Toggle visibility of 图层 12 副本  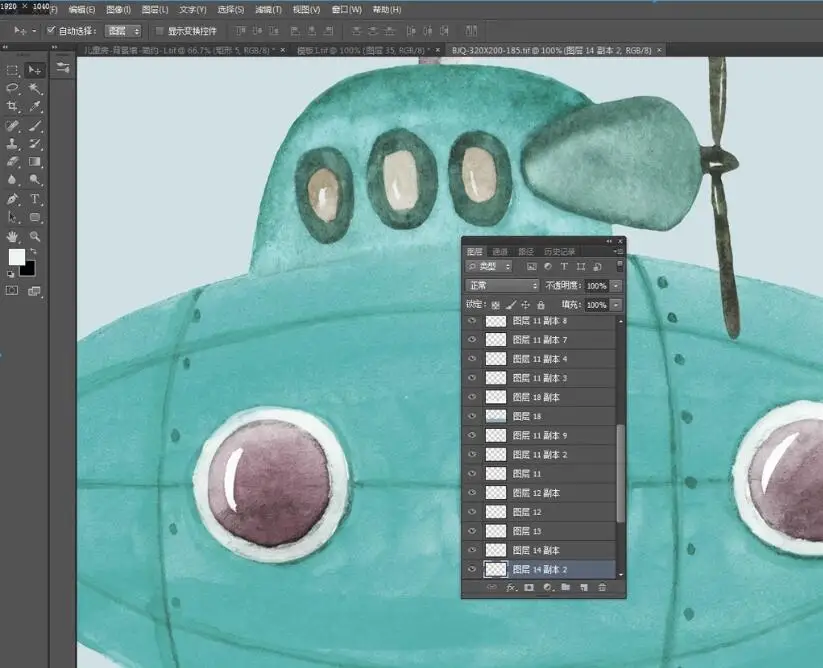click(472, 493)
